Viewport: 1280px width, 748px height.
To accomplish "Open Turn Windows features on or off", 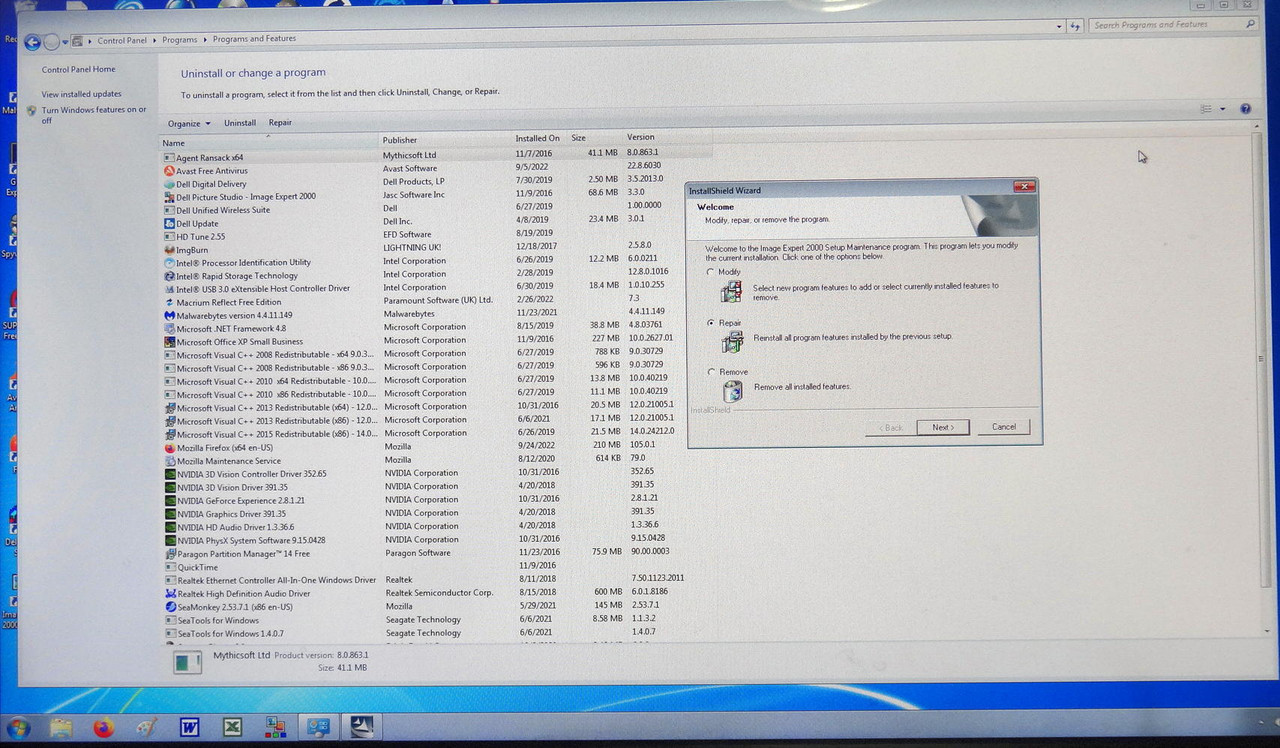I will [x=93, y=115].
